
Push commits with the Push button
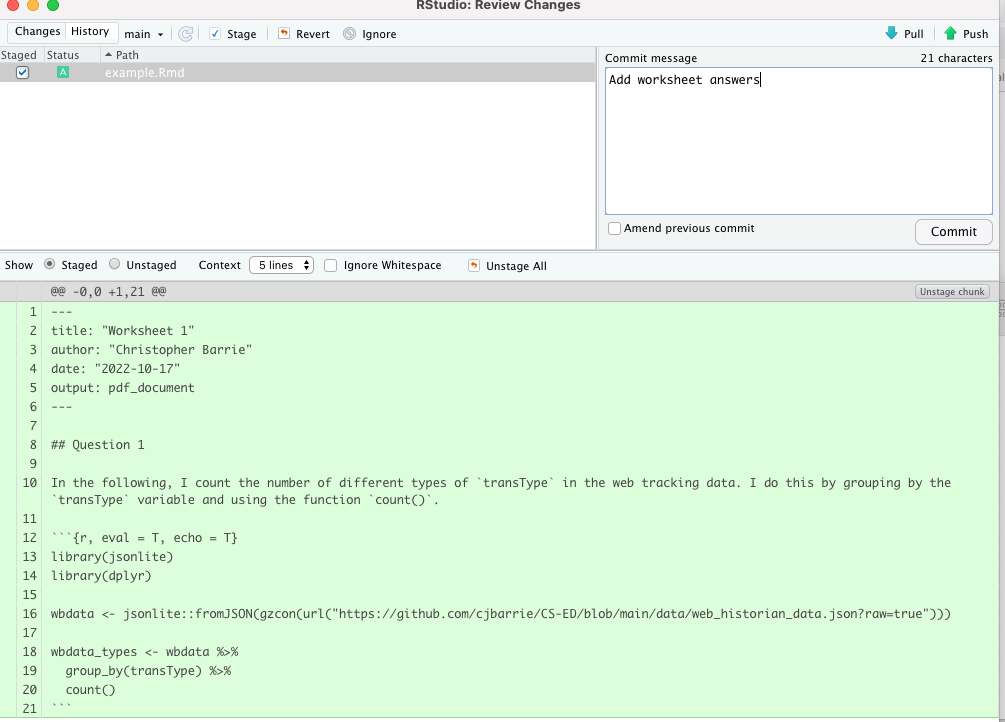point(966,34)
